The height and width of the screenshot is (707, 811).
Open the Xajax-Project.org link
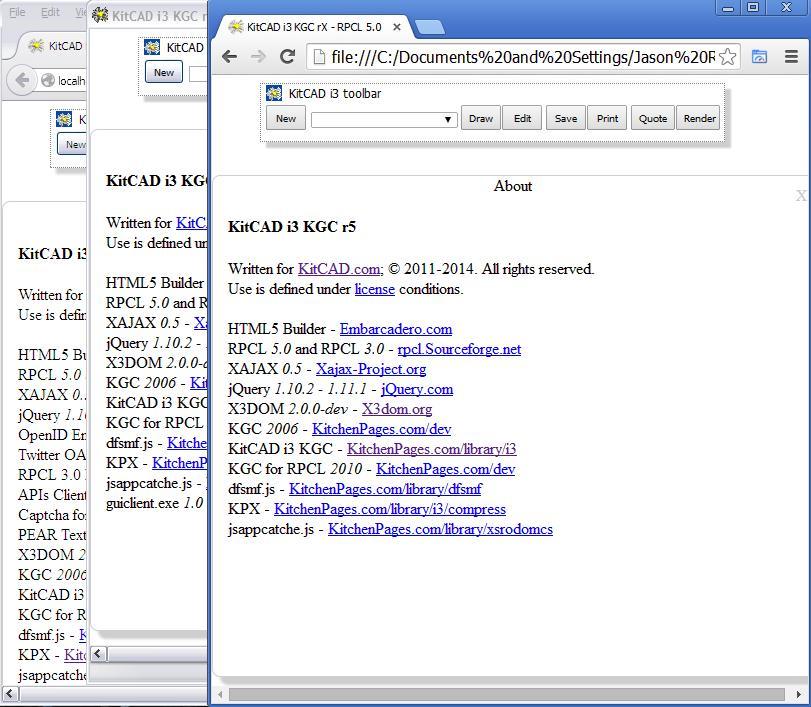tap(371, 369)
